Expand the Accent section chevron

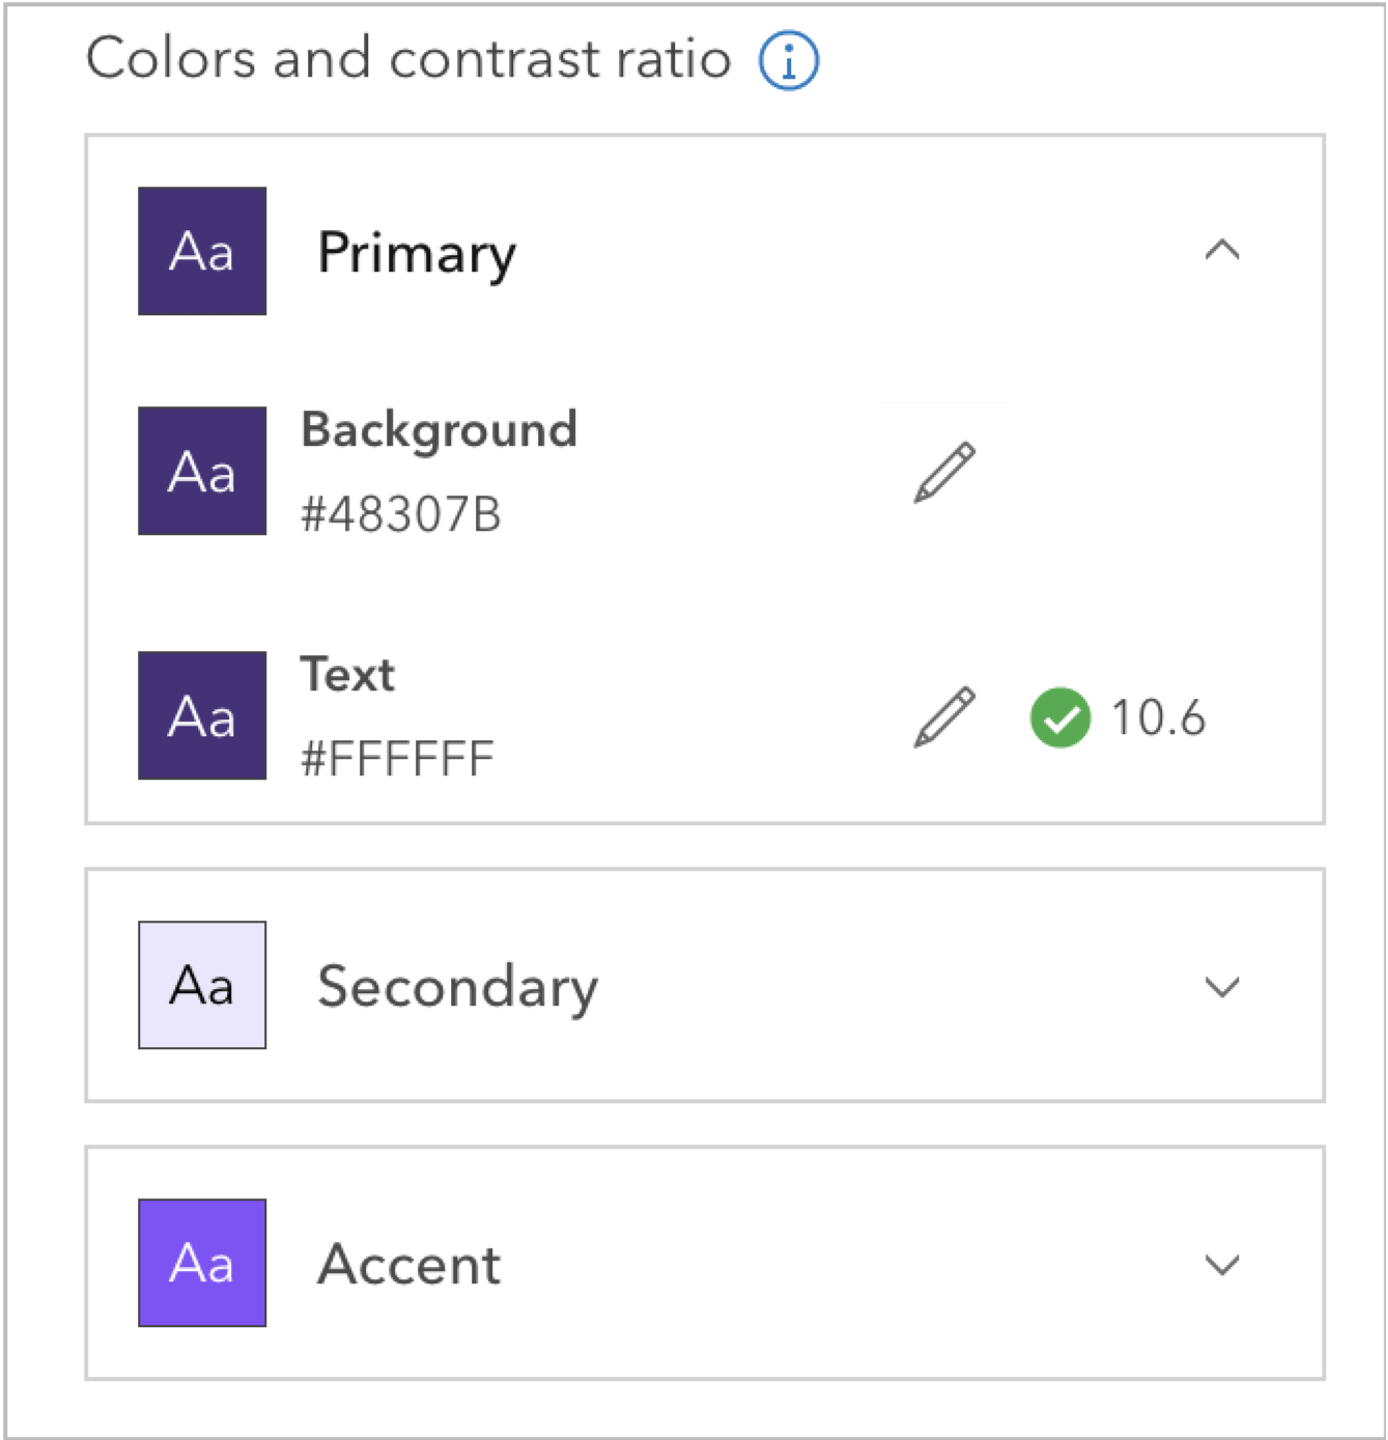click(1222, 1264)
